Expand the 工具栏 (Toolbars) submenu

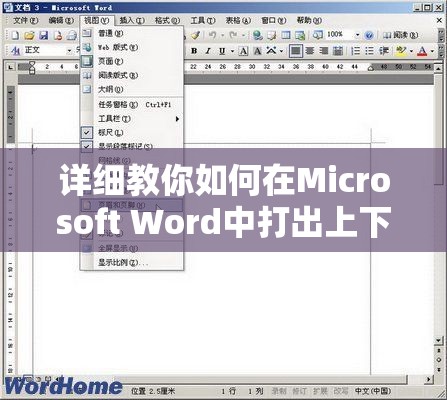click(132, 119)
